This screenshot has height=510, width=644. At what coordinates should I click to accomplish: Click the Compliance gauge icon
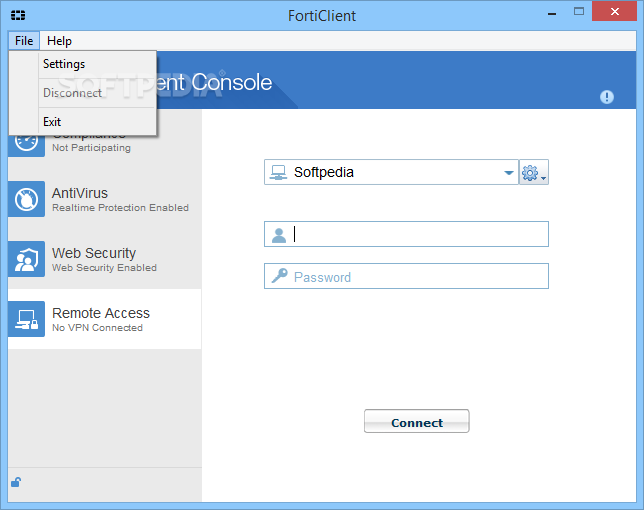[26, 145]
